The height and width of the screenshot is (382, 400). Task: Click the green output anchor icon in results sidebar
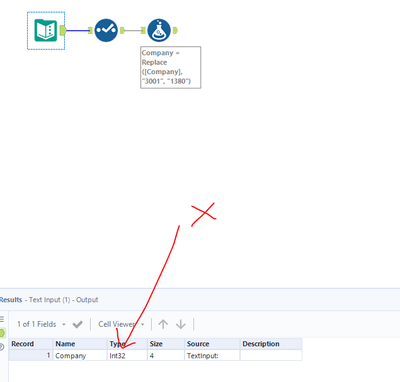[2, 333]
